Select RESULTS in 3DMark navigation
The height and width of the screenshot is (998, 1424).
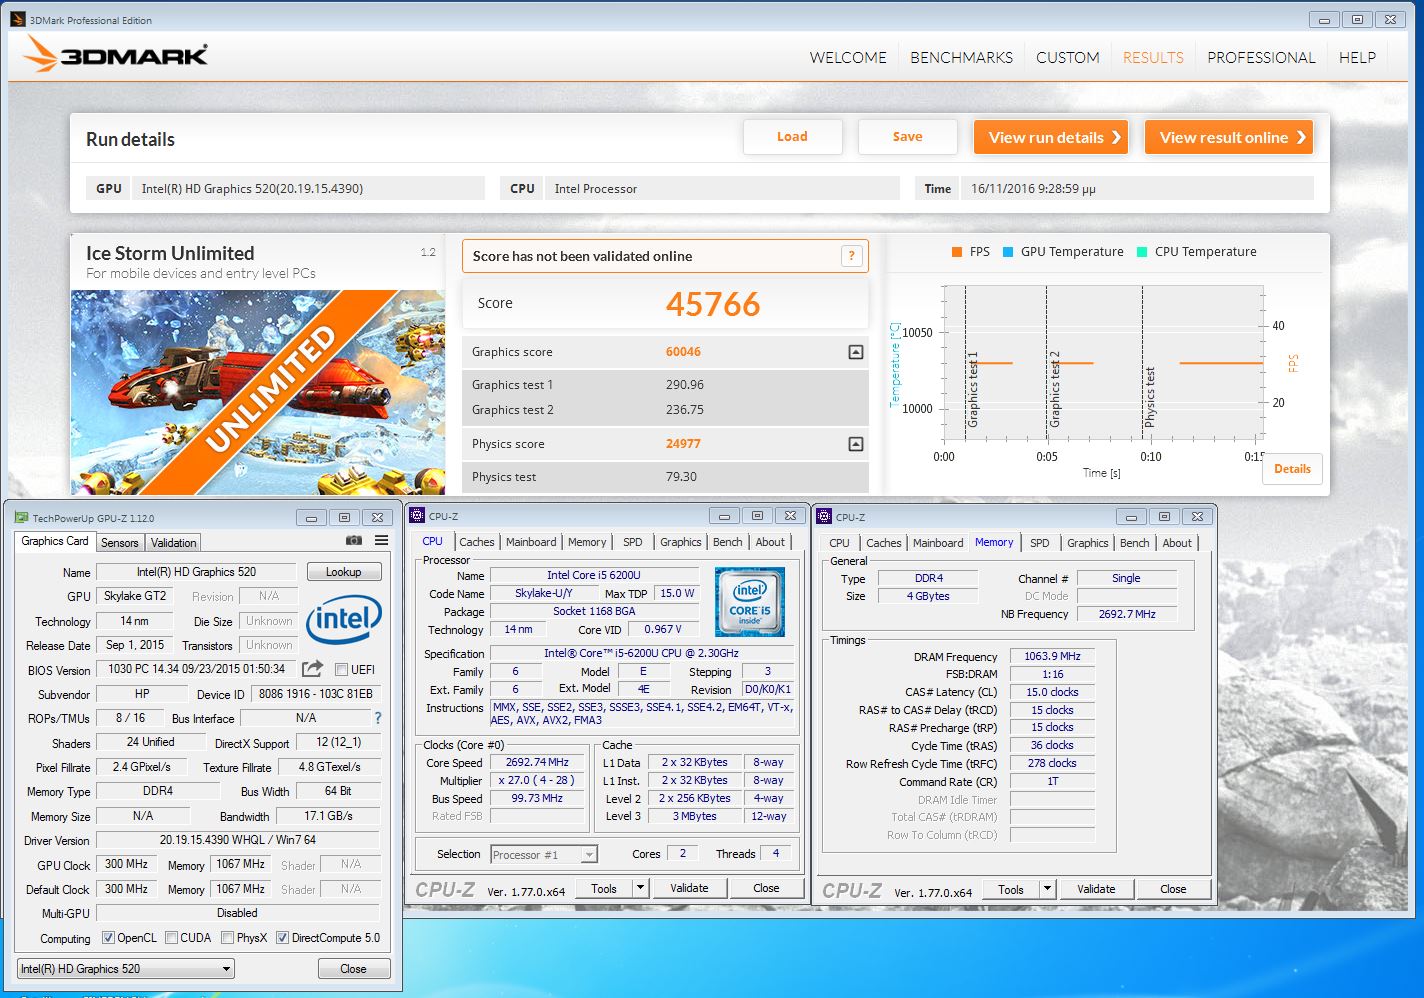tap(1153, 58)
